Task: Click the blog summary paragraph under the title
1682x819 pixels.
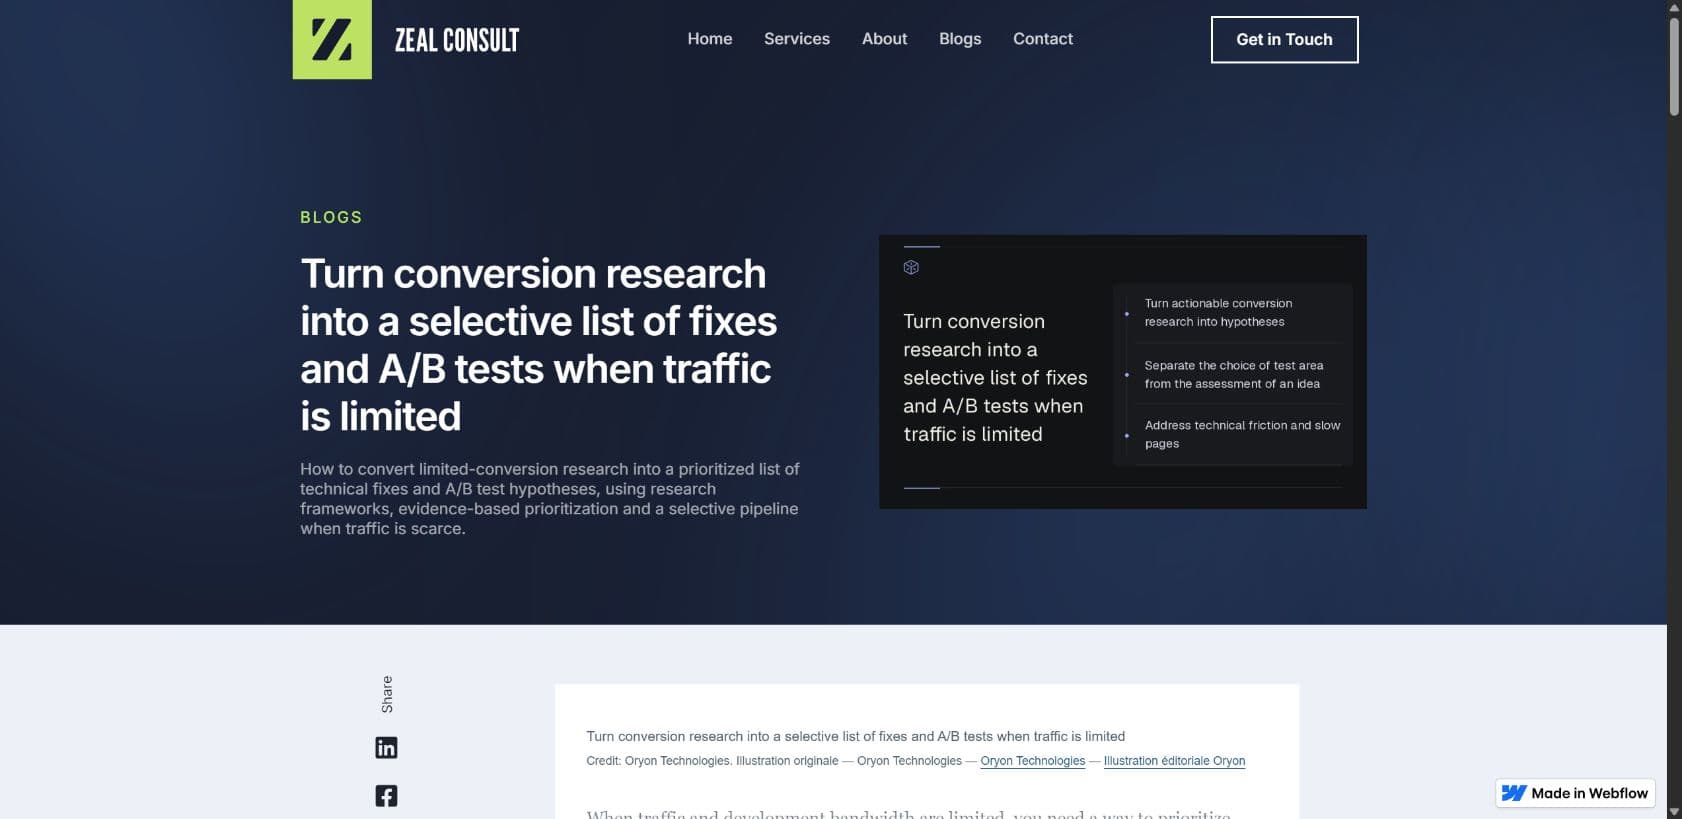Action: [x=550, y=499]
